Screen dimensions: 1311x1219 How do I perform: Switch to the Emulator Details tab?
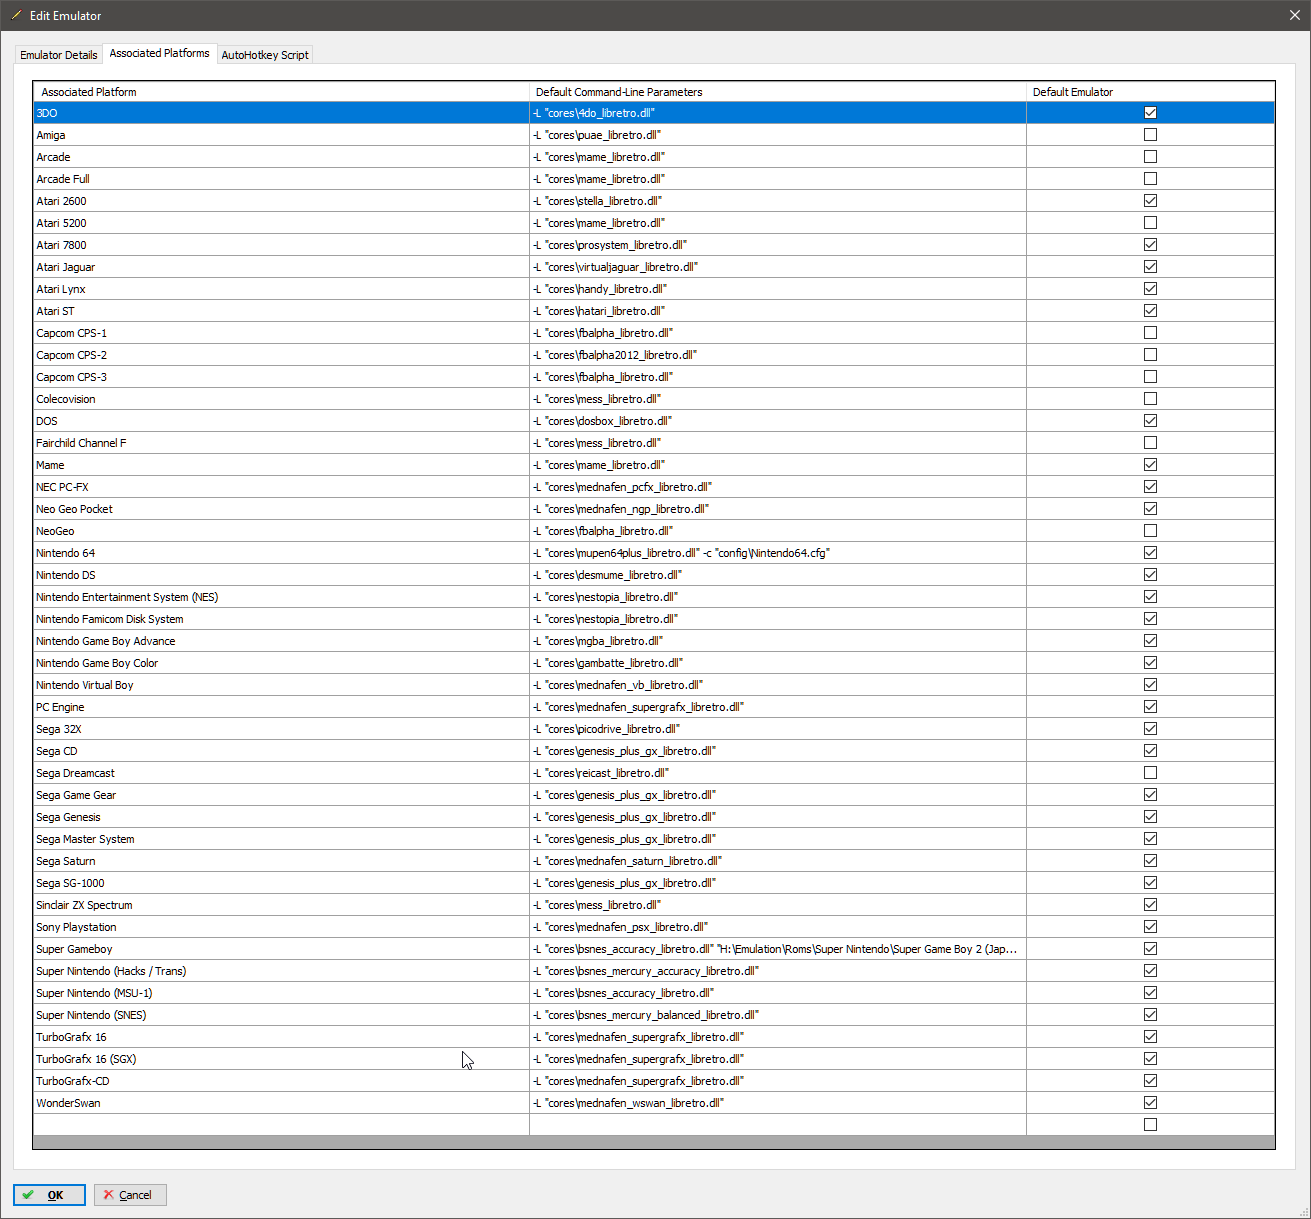point(59,55)
